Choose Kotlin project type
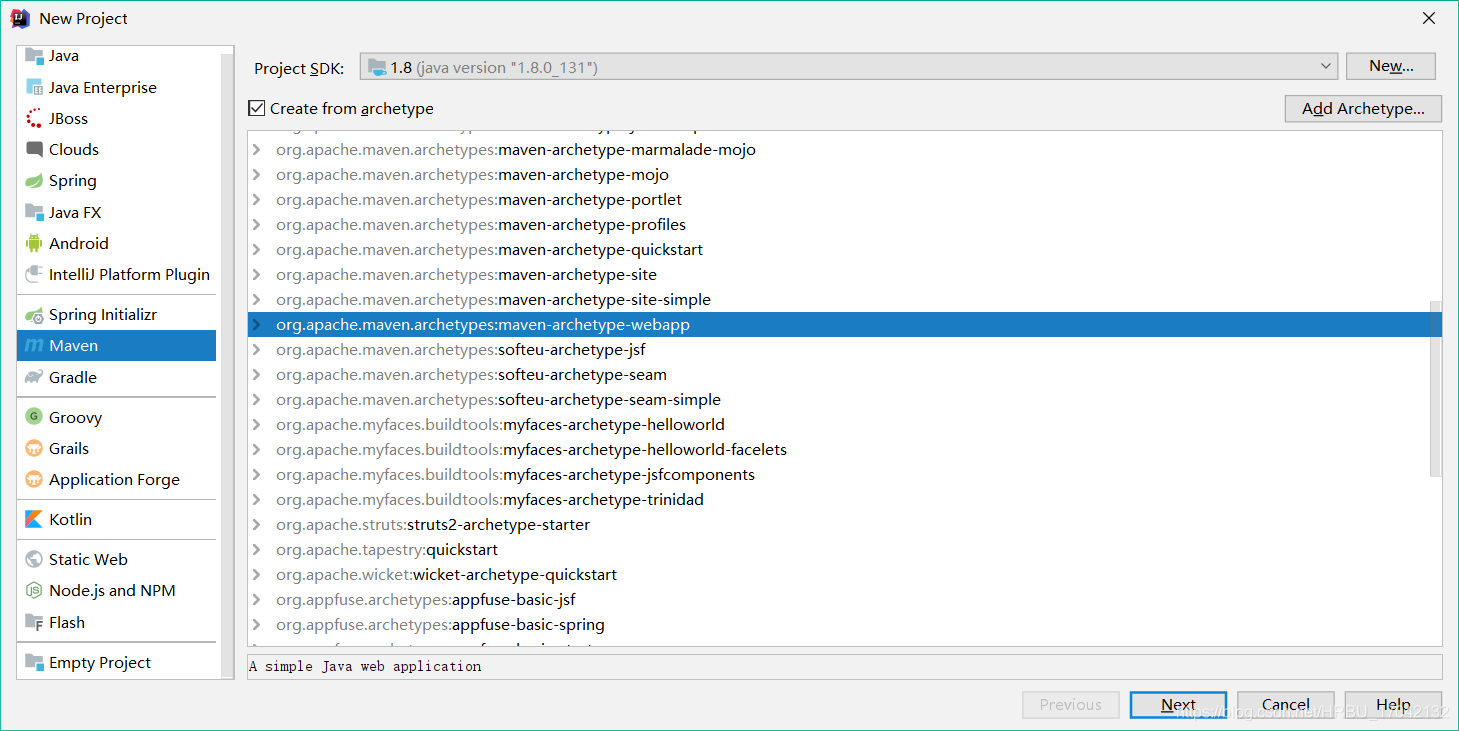 (x=117, y=519)
